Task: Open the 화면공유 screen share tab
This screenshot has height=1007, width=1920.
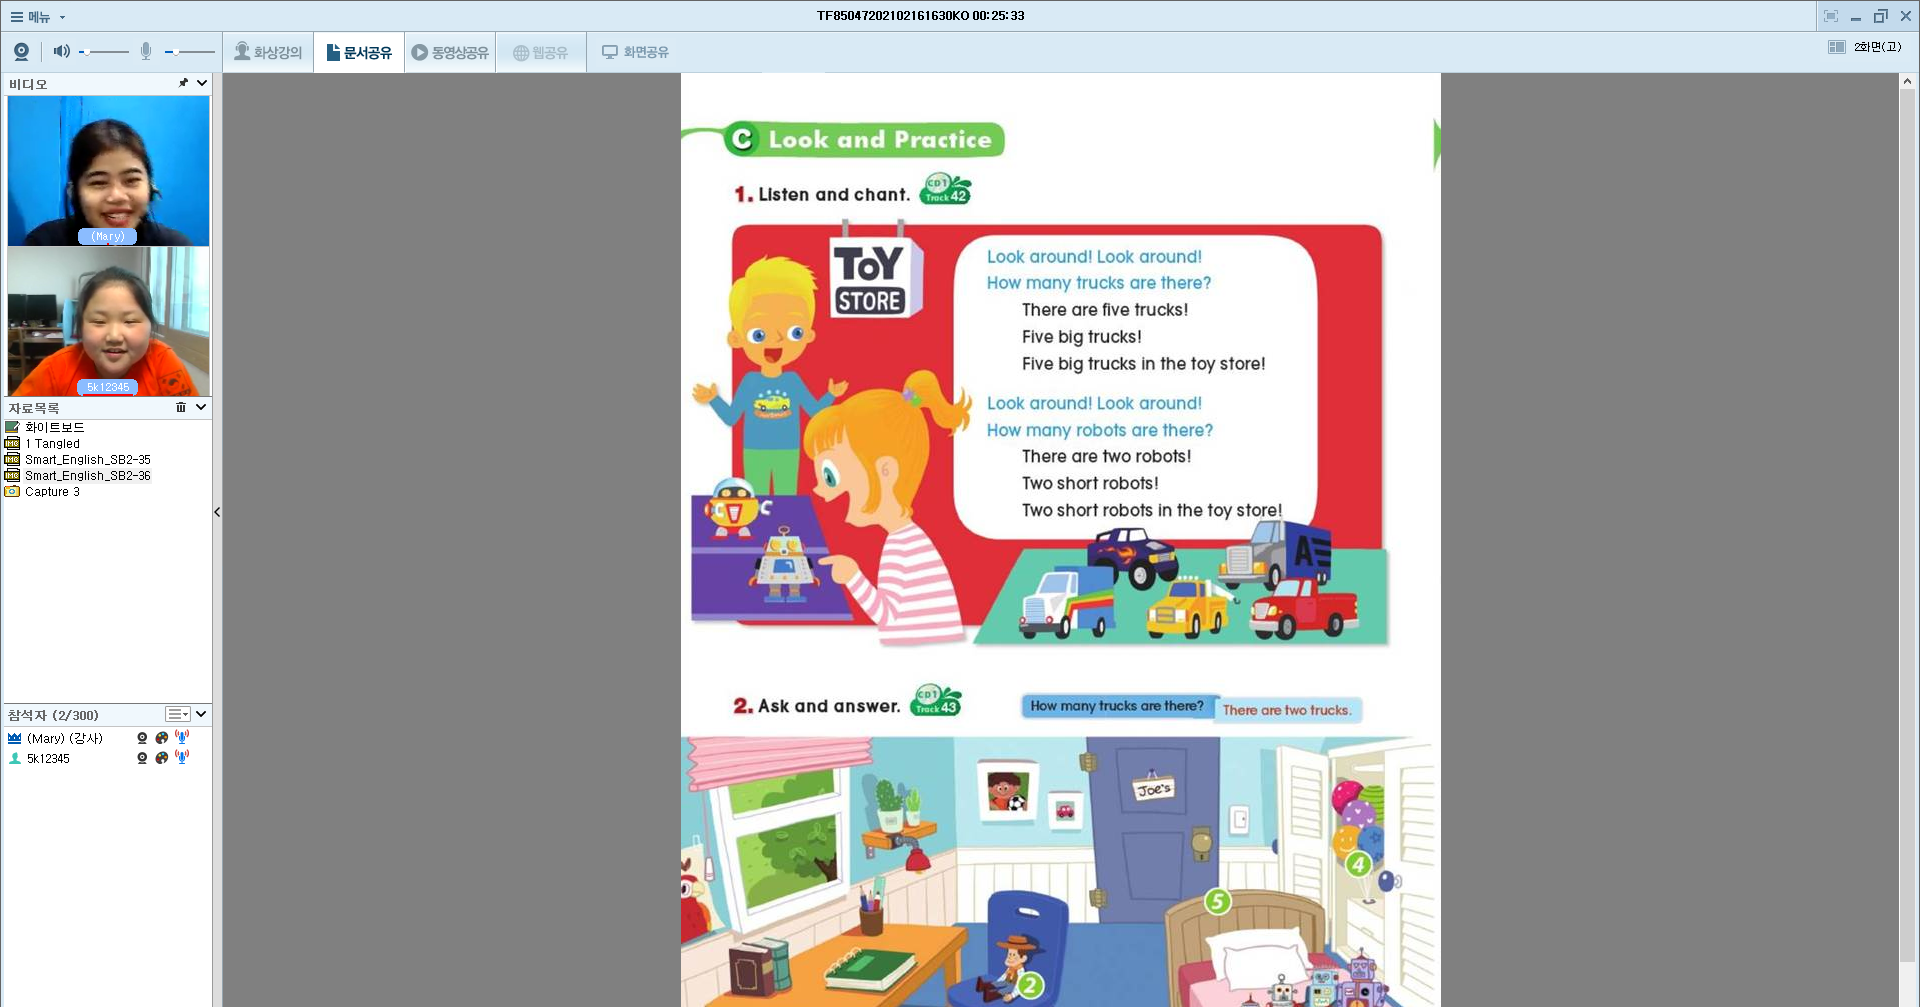Action: pyautogui.click(x=635, y=52)
